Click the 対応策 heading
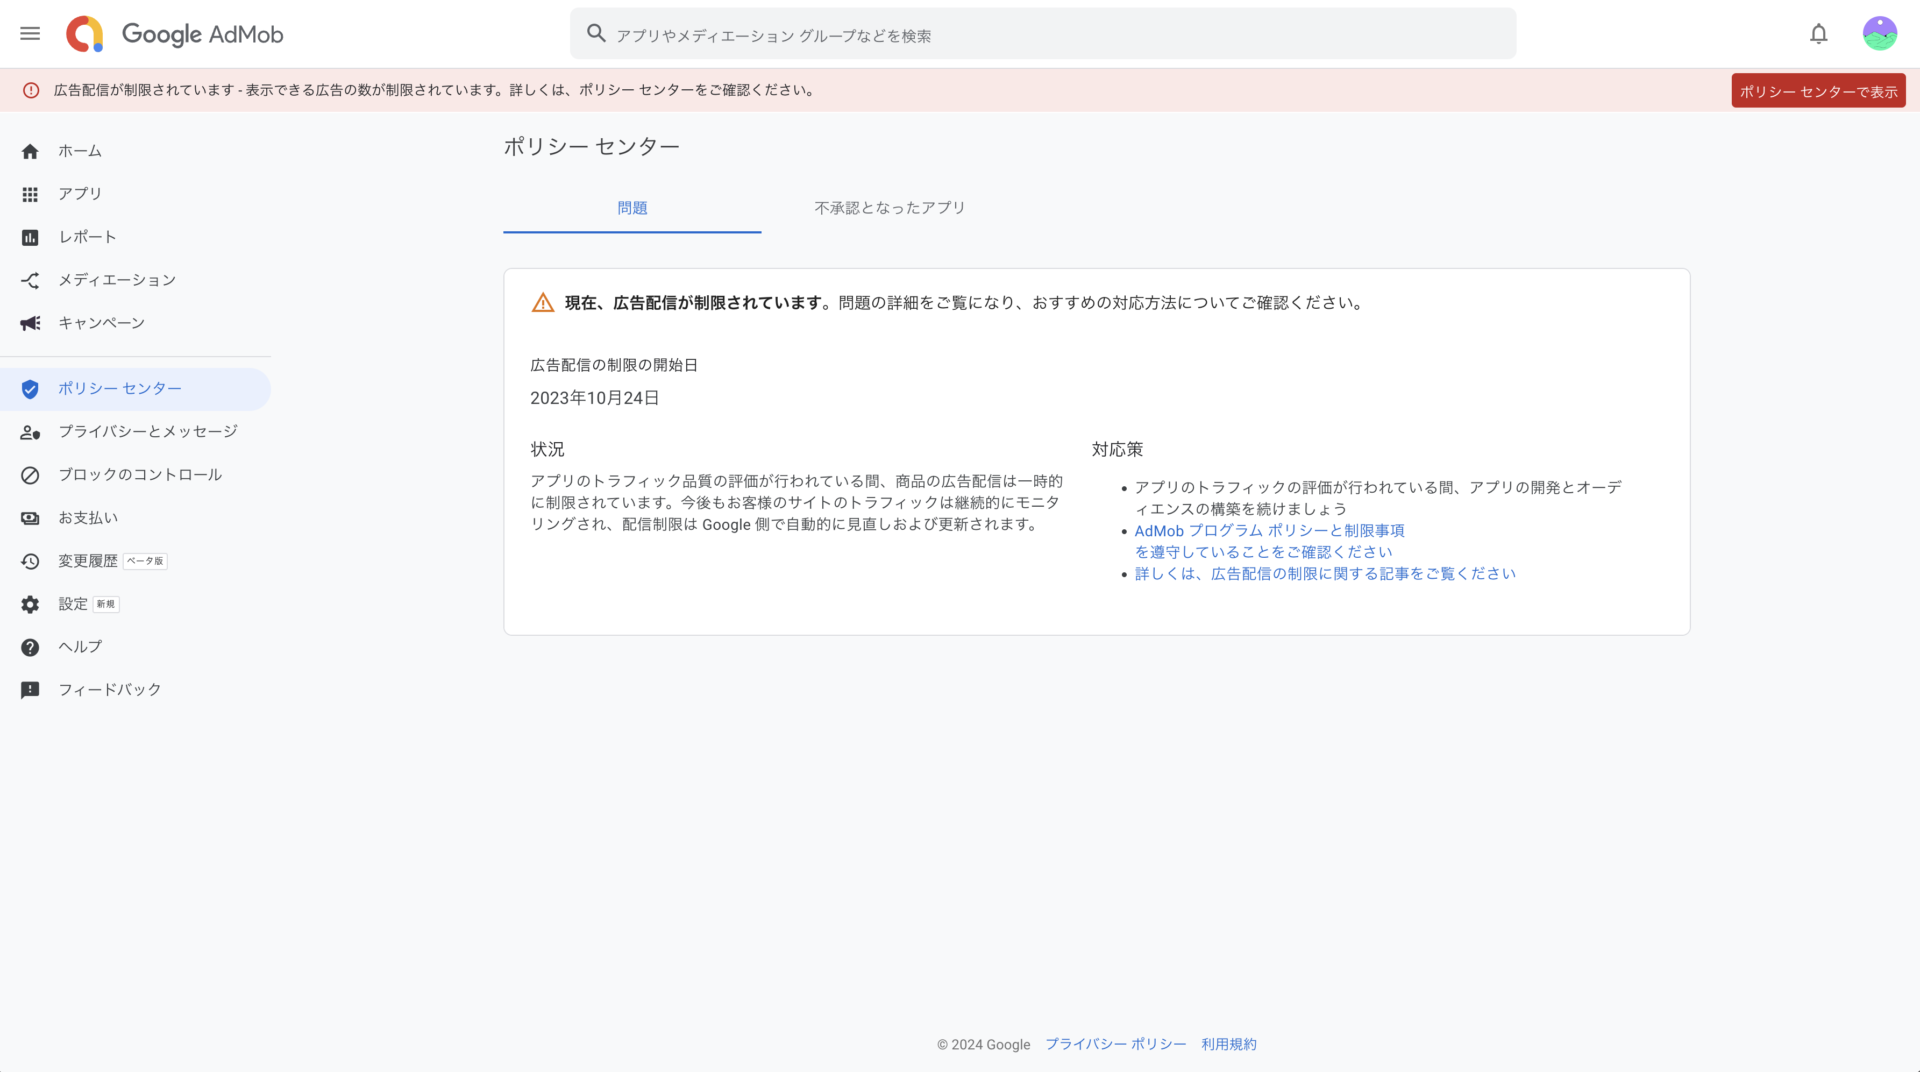 tap(1117, 450)
